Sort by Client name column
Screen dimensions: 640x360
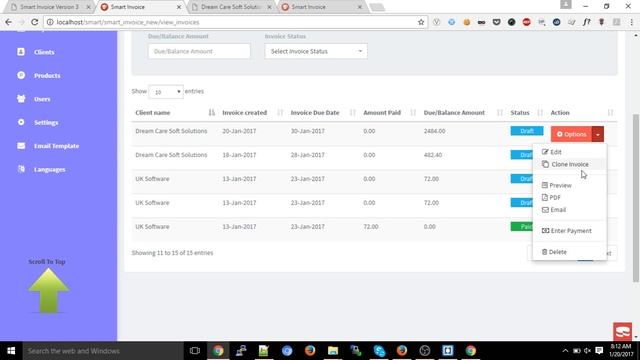pyautogui.click(x=175, y=113)
